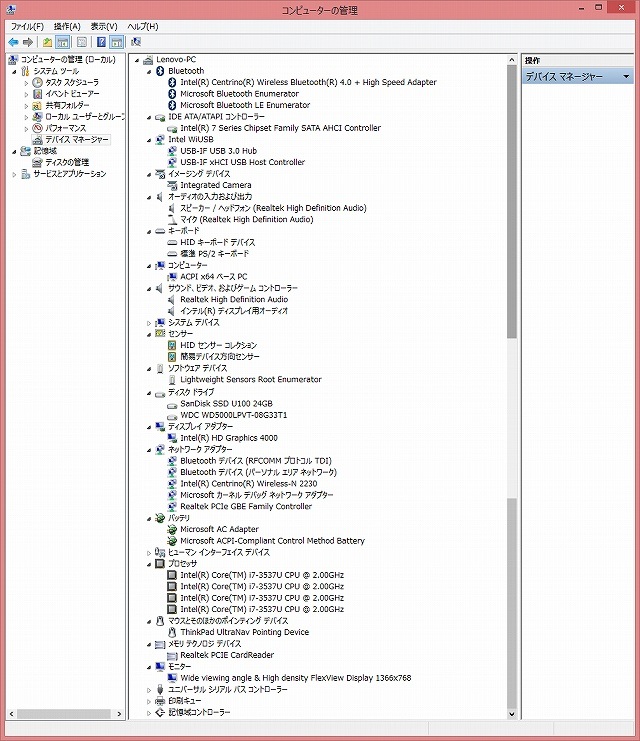Click the SanDisk SSD U100 drive icon
Screen dimensions: 640x741
coord(172,404)
